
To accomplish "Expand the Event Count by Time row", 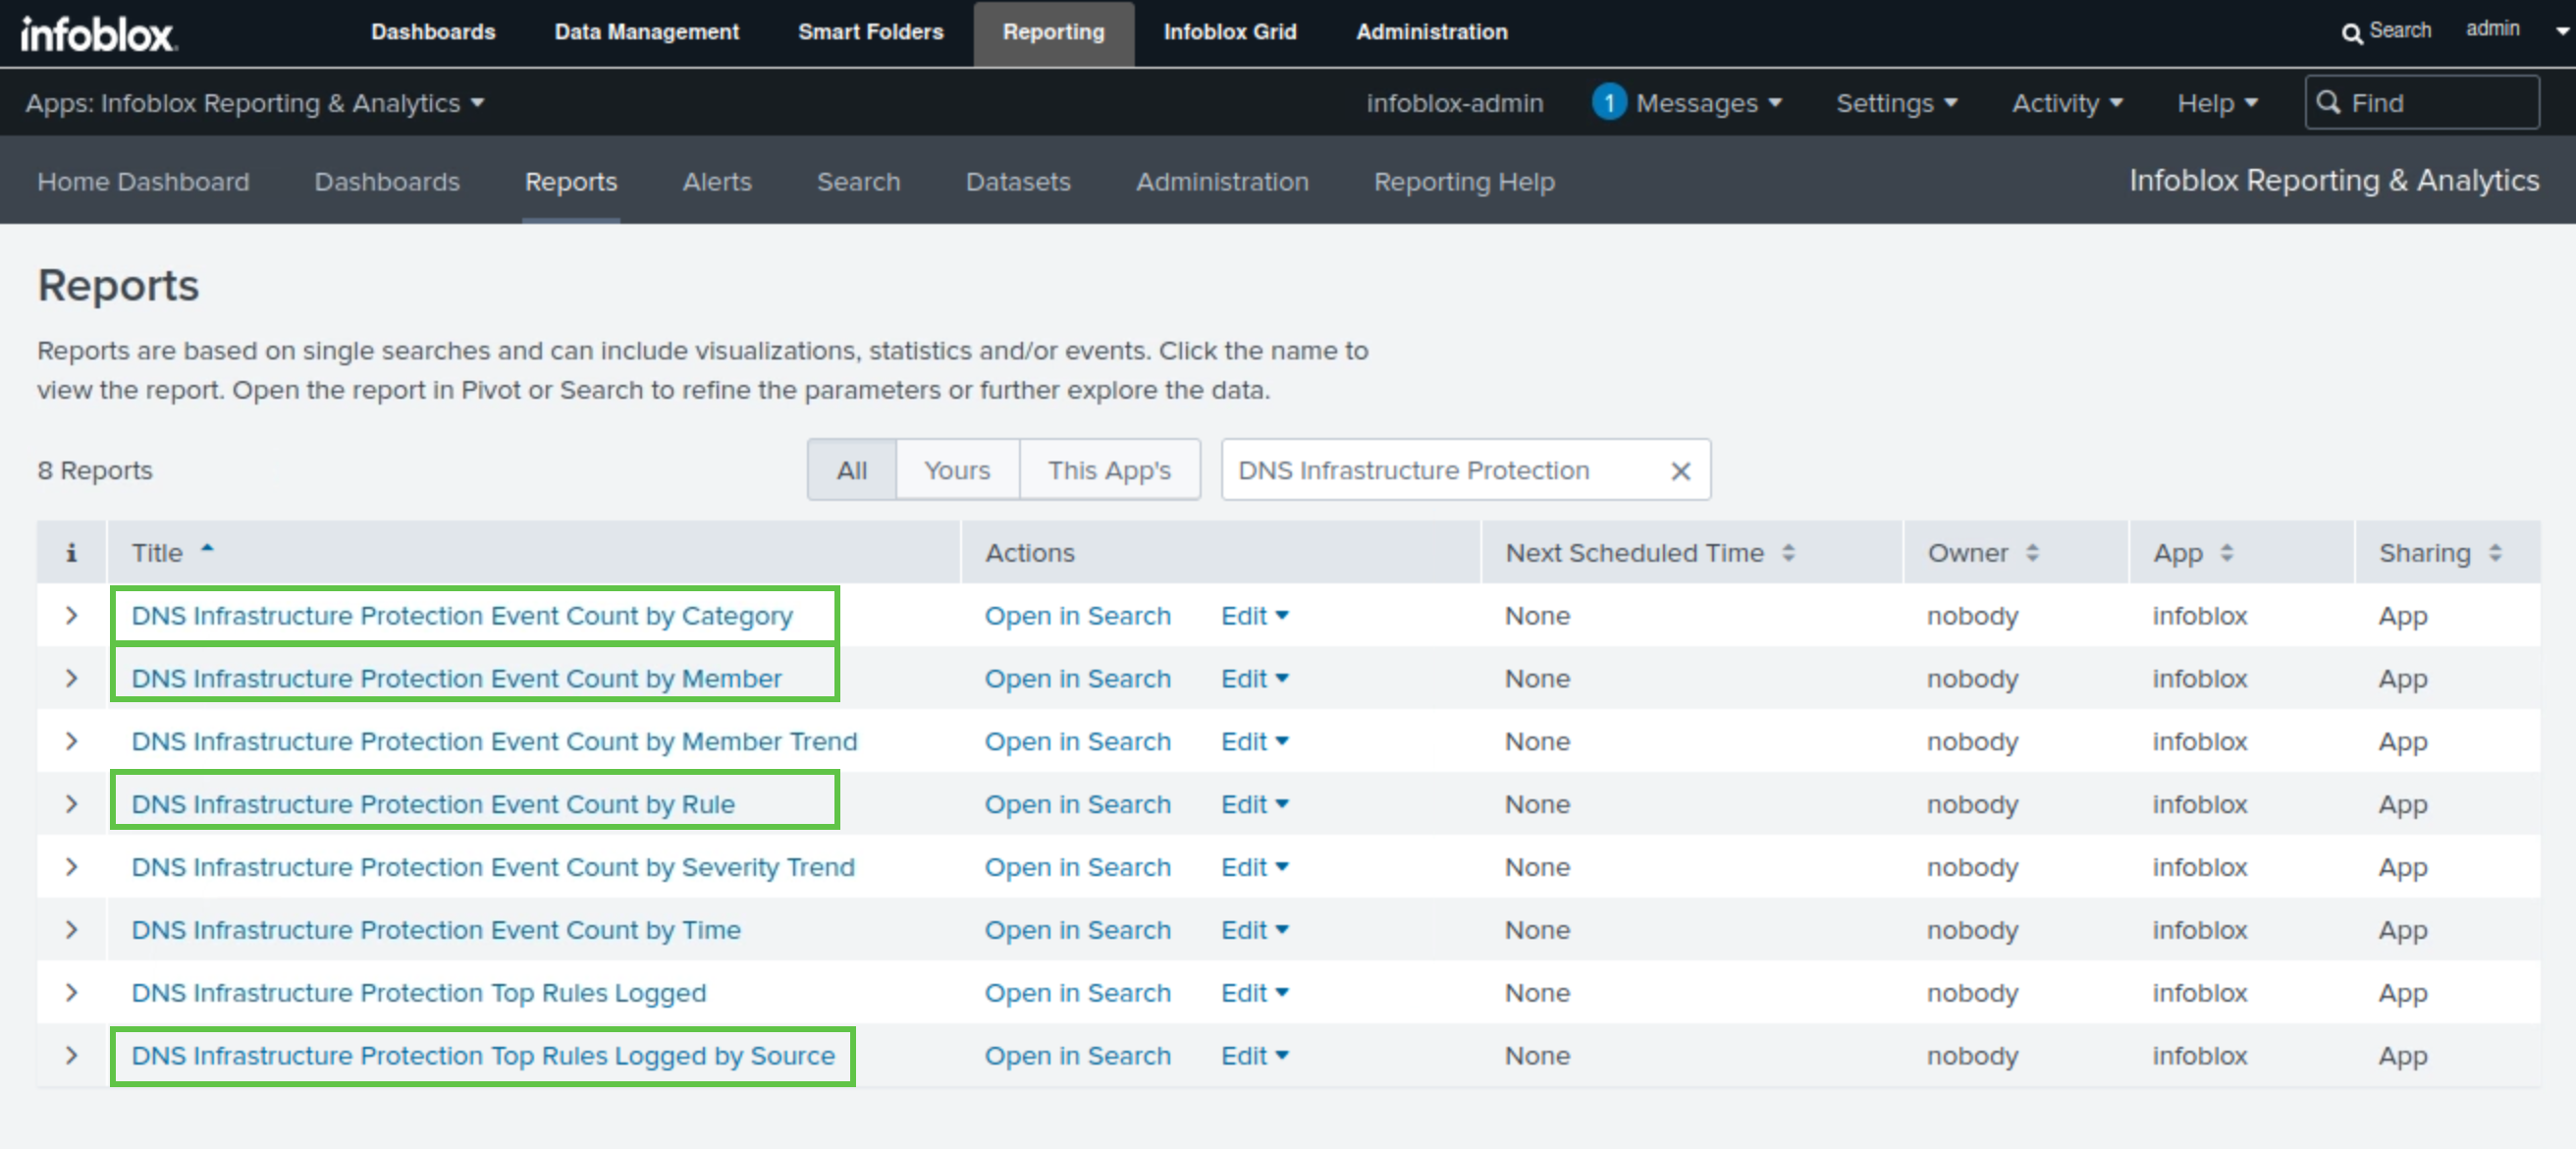I will tap(71, 931).
